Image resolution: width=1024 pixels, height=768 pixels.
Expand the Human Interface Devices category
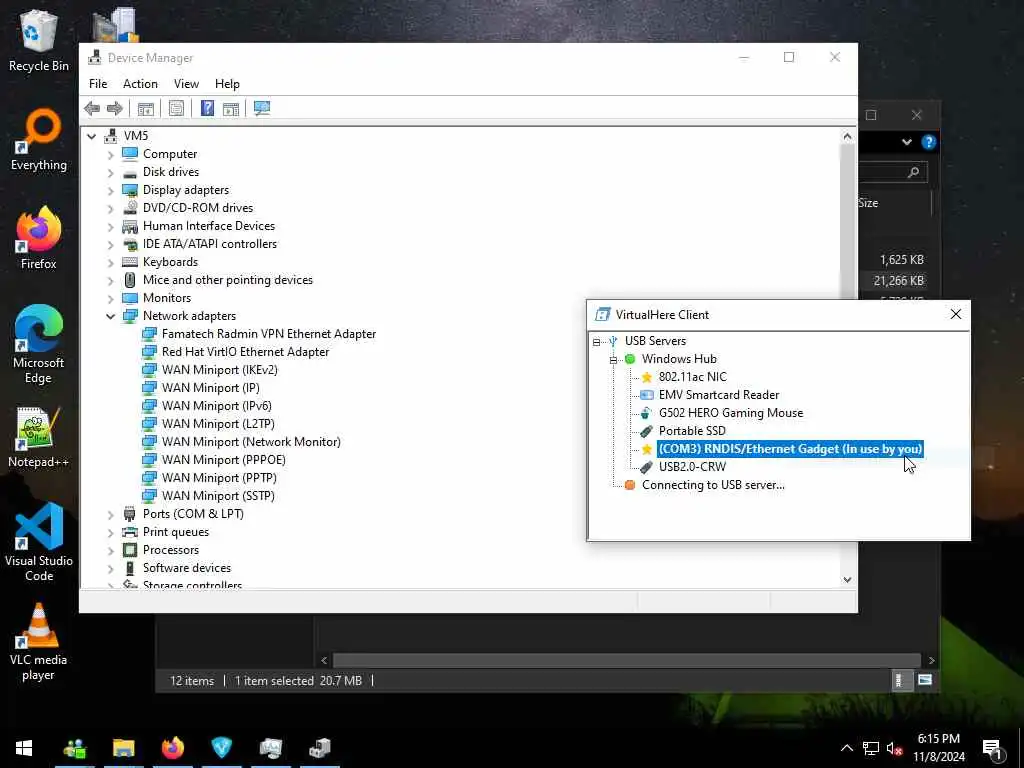coord(110,227)
